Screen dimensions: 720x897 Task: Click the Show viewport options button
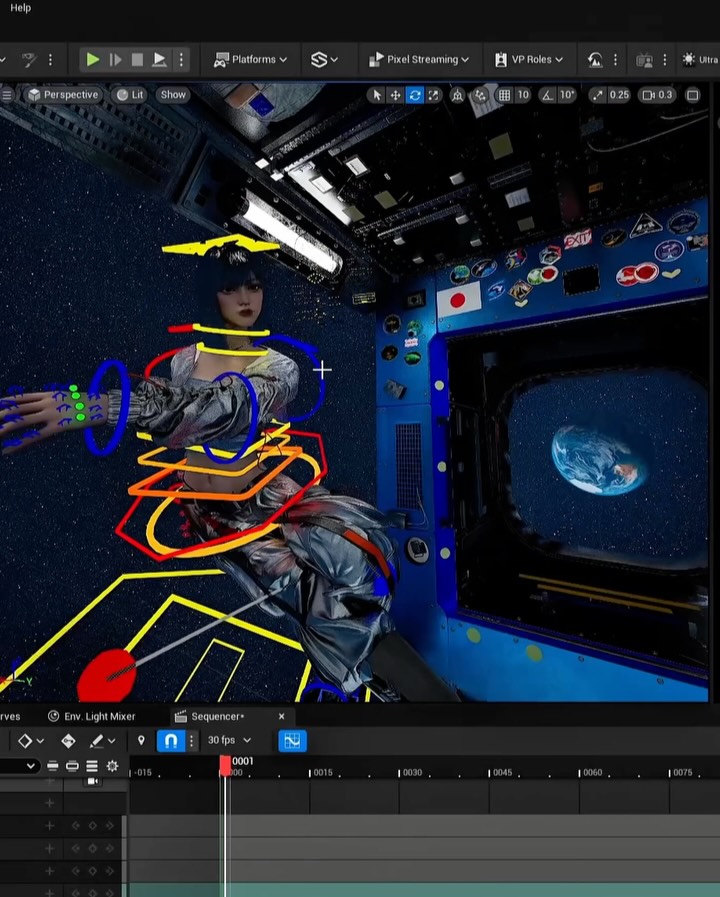click(173, 95)
